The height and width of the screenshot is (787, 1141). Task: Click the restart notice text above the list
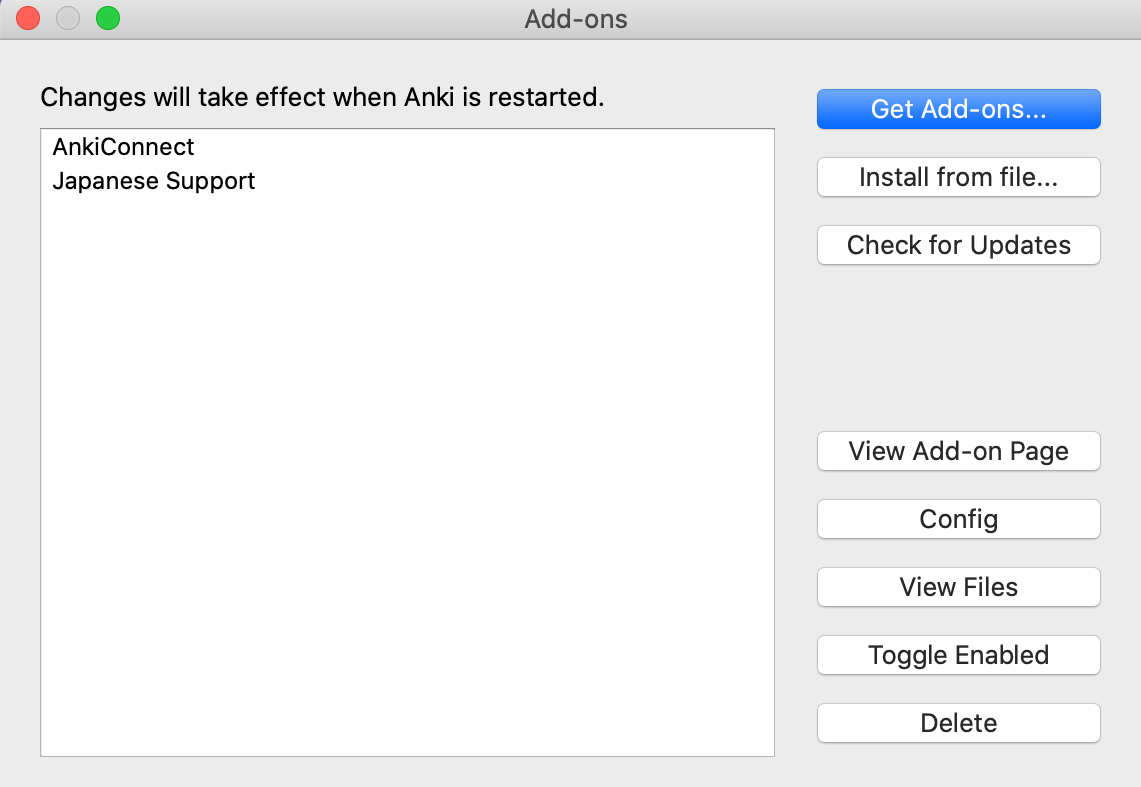pyautogui.click(x=322, y=97)
